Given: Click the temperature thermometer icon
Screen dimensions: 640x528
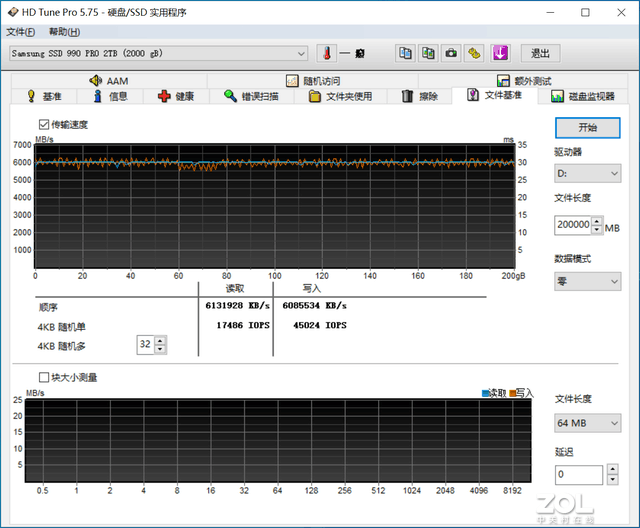Looking at the screenshot, I should [326, 53].
